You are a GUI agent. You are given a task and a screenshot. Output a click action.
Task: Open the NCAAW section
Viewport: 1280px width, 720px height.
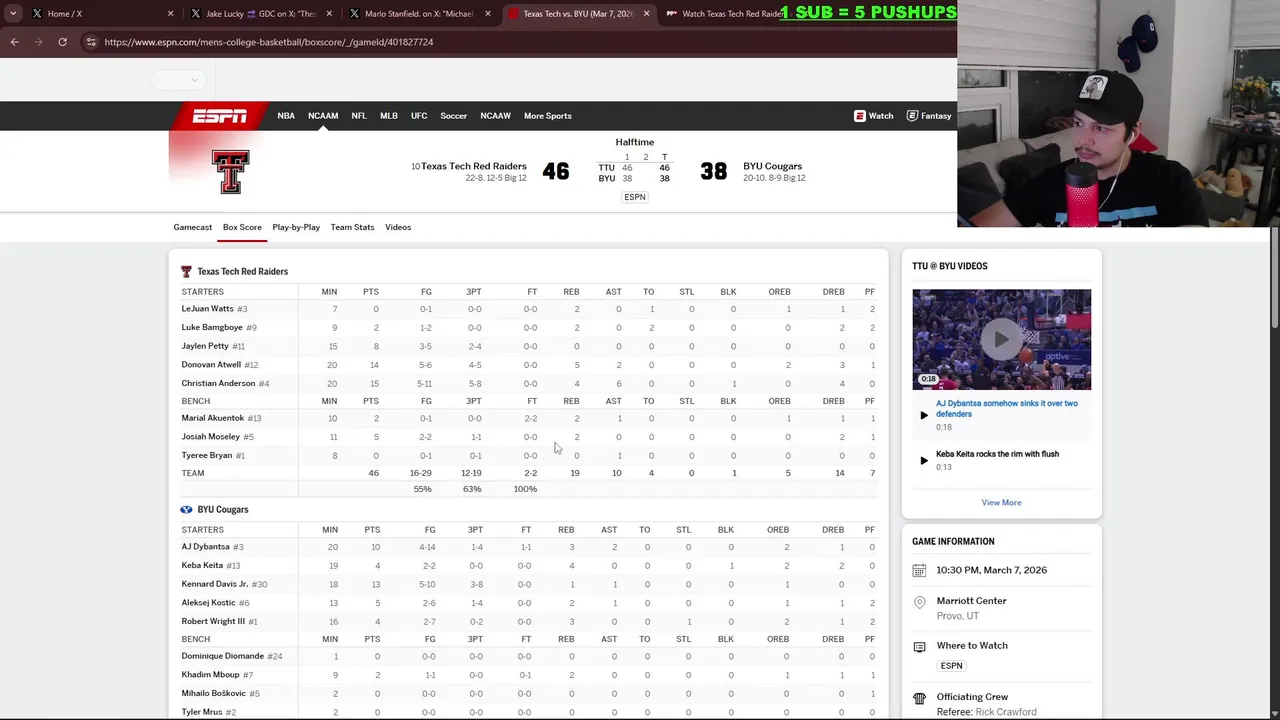click(x=495, y=116)
